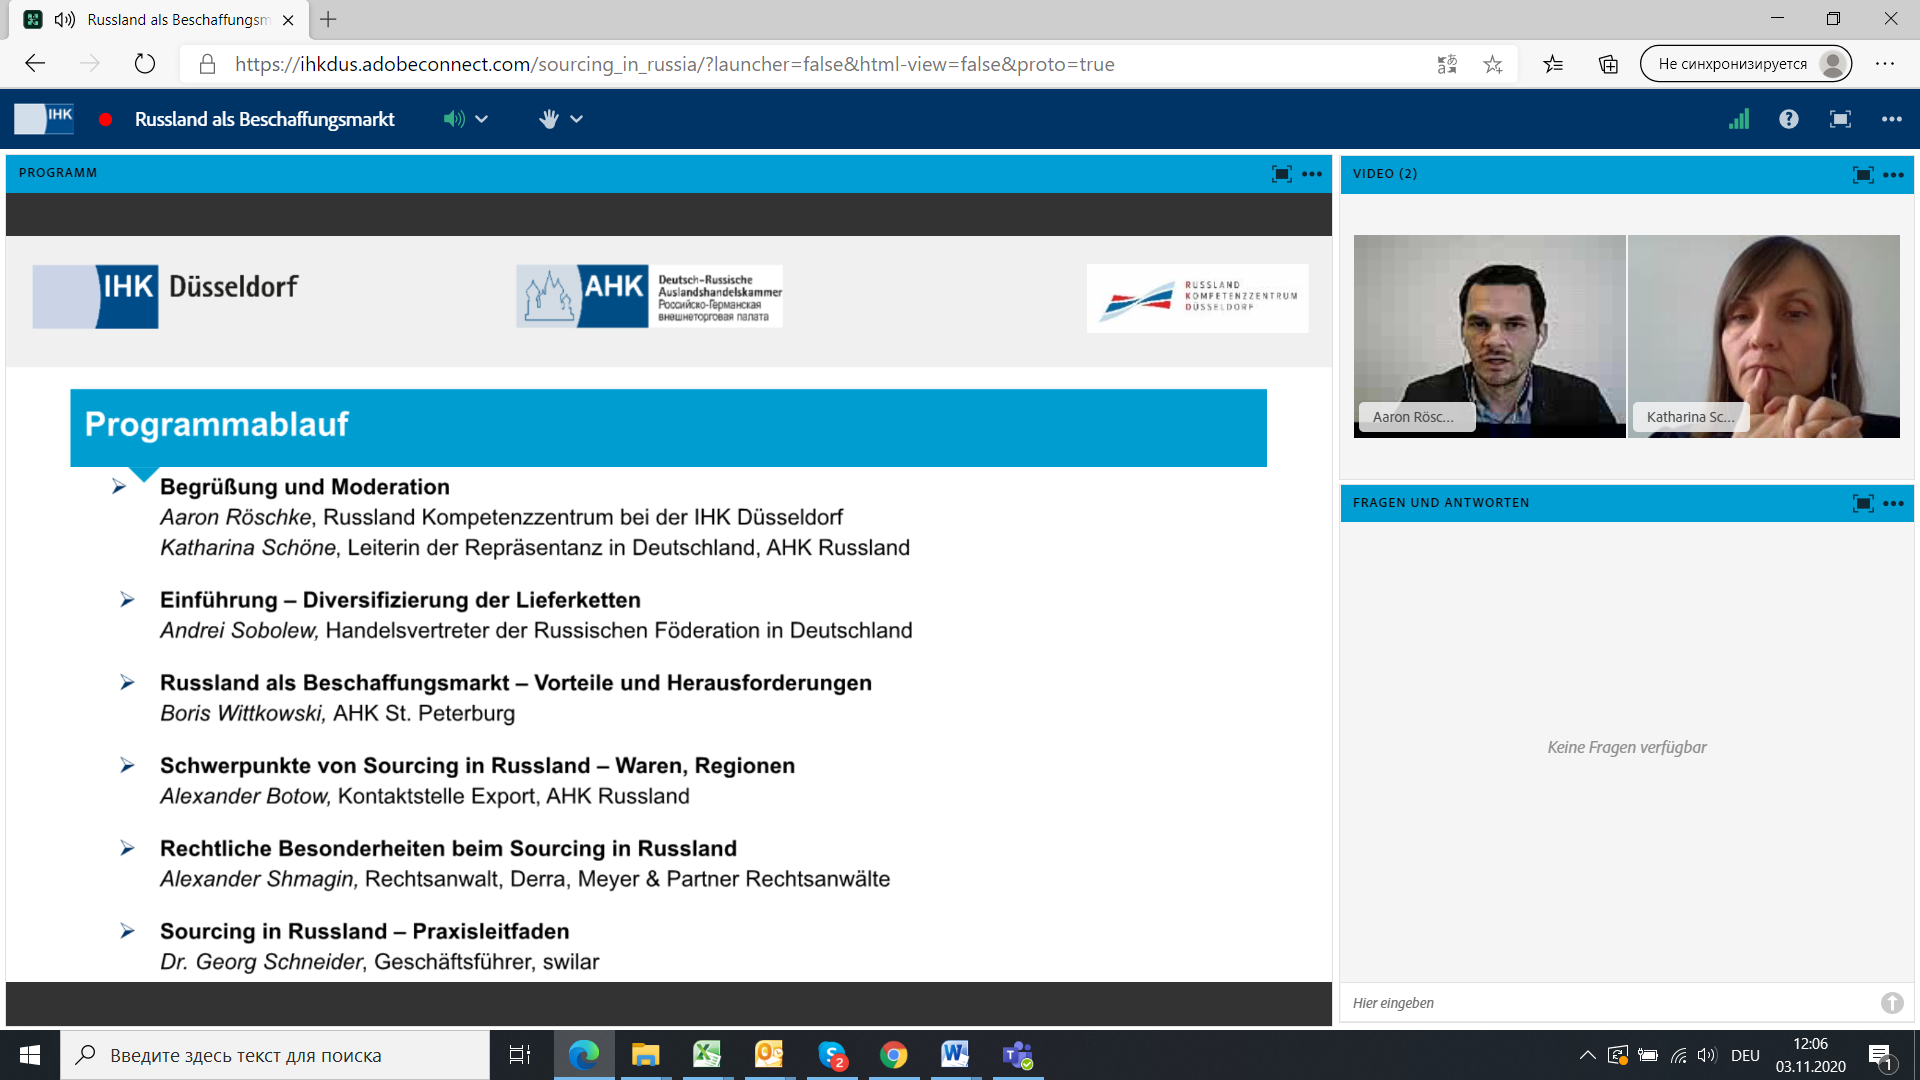The image size is (1920, 1080).
Task: Open system volume tray icon
Action: point(1706,1055)
